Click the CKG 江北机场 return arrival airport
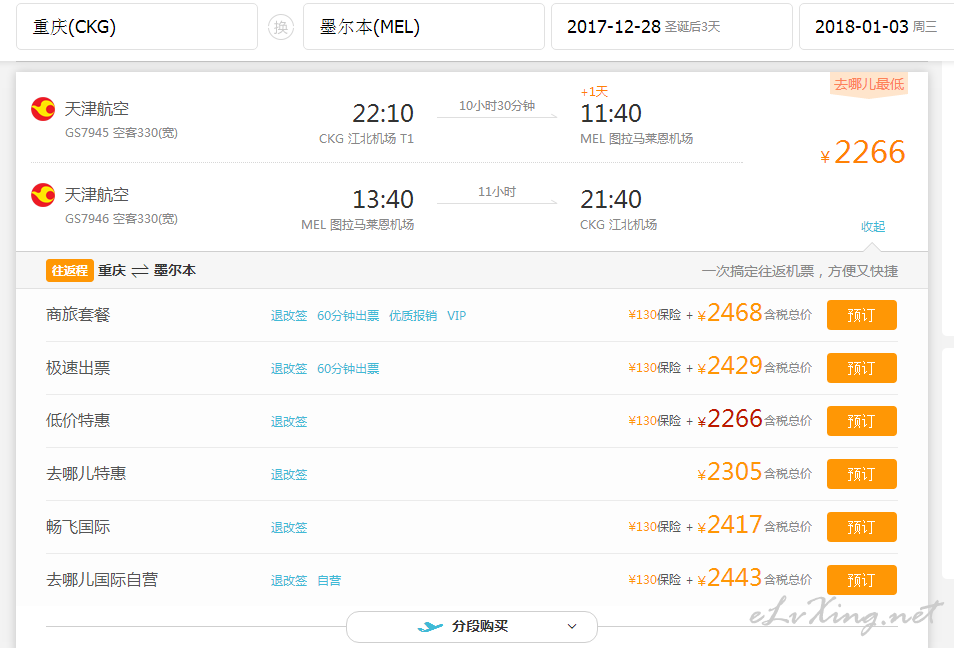Screen dimensions: 954x648 click(x=618, y=225)
